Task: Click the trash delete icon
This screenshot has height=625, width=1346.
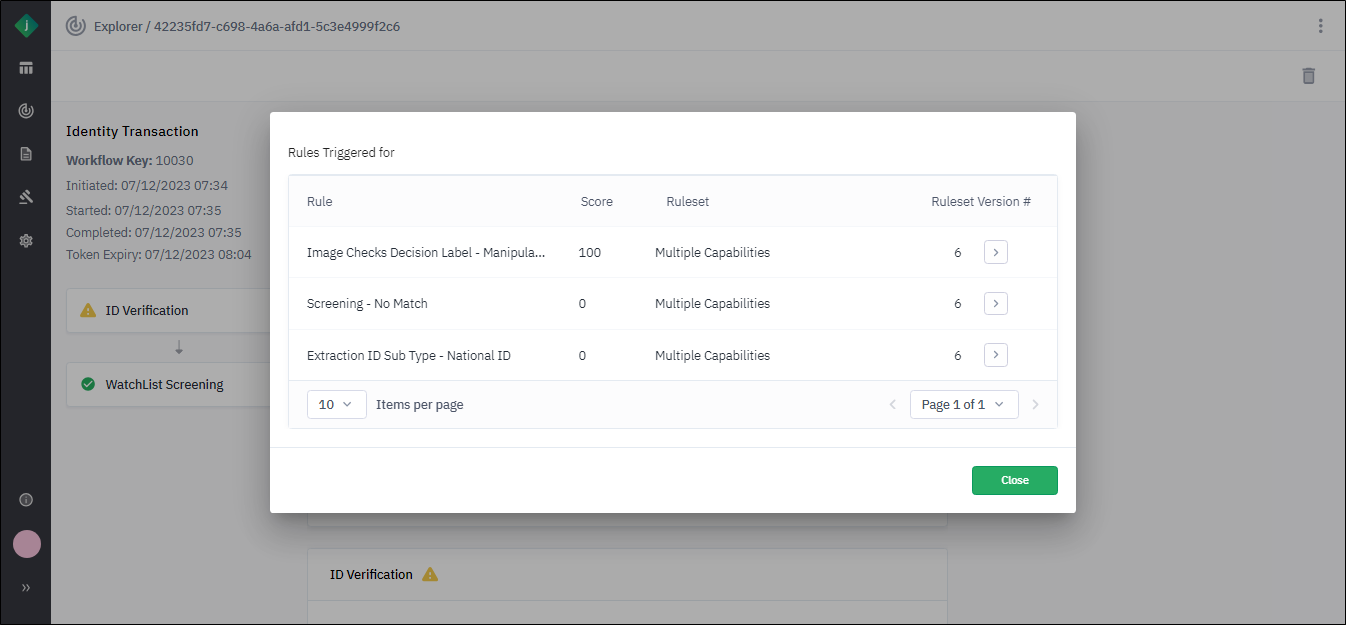Action: pos(1308,76)
